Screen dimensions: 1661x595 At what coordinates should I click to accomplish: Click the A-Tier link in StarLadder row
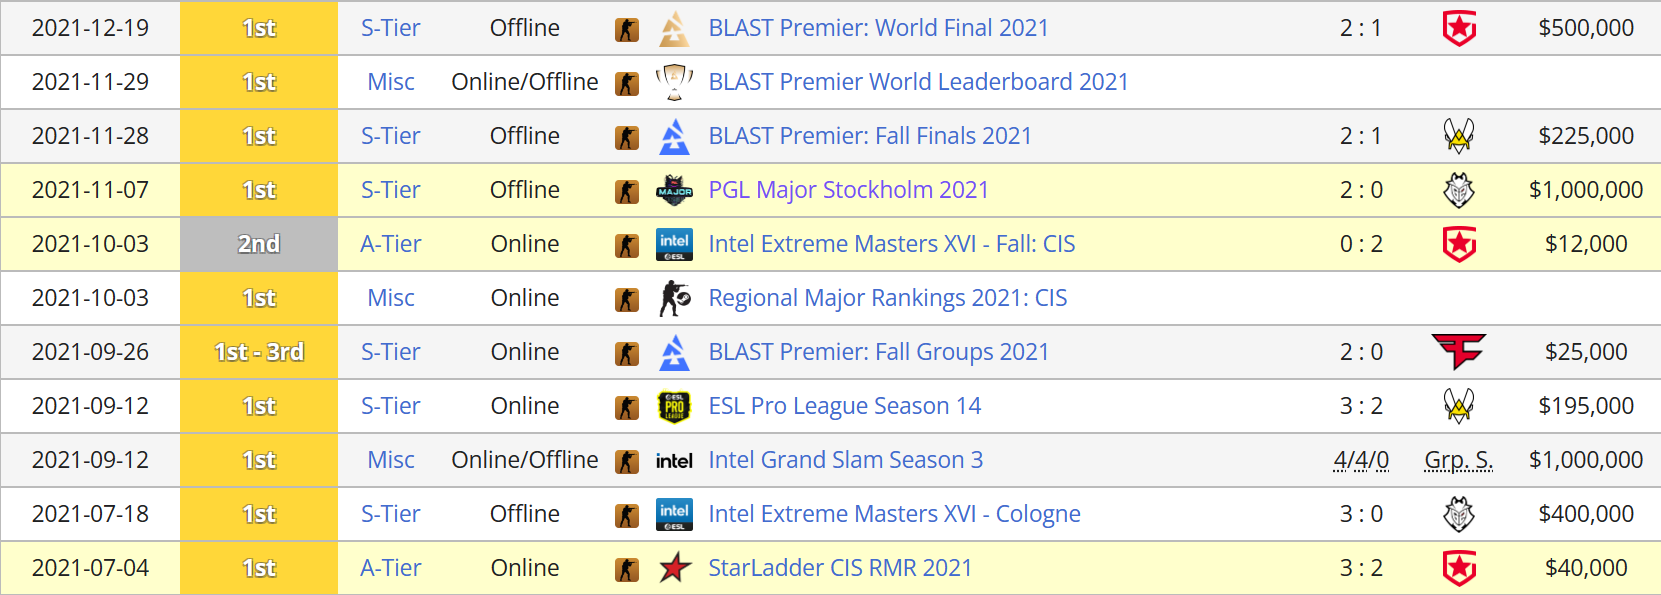tap(390, 568)
